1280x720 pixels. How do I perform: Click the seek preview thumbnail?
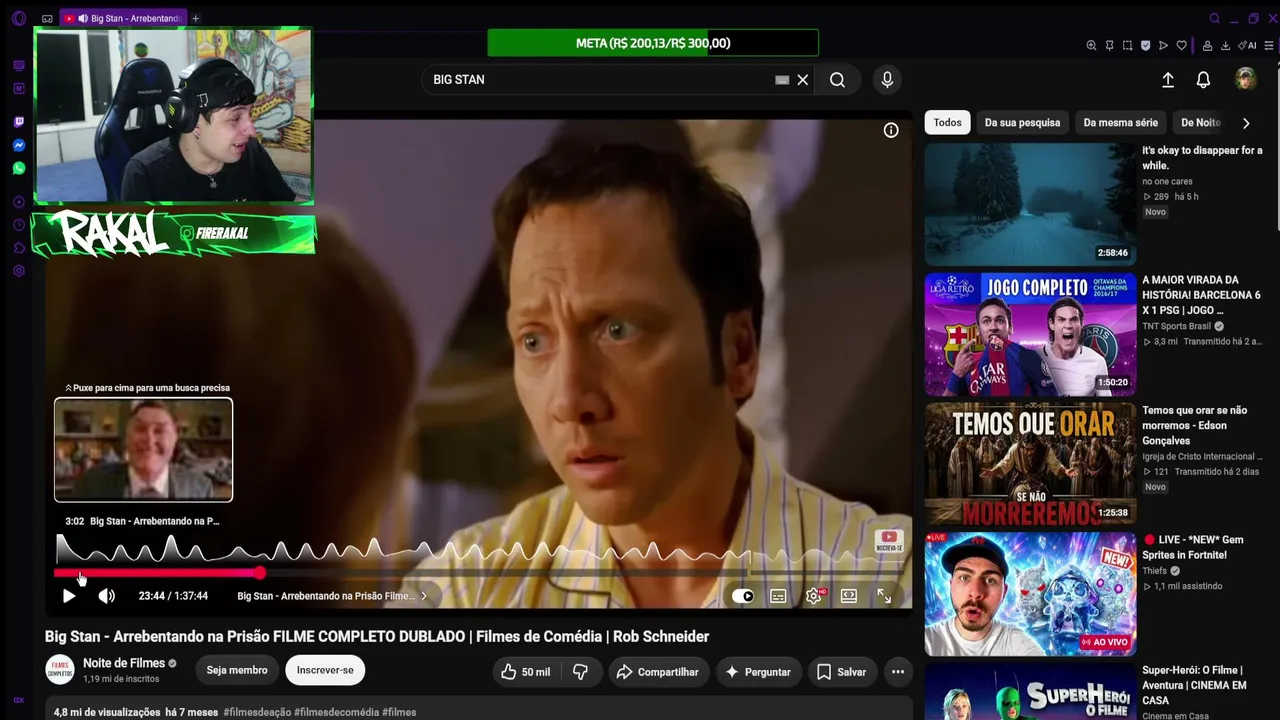click(x=143, y=450)
